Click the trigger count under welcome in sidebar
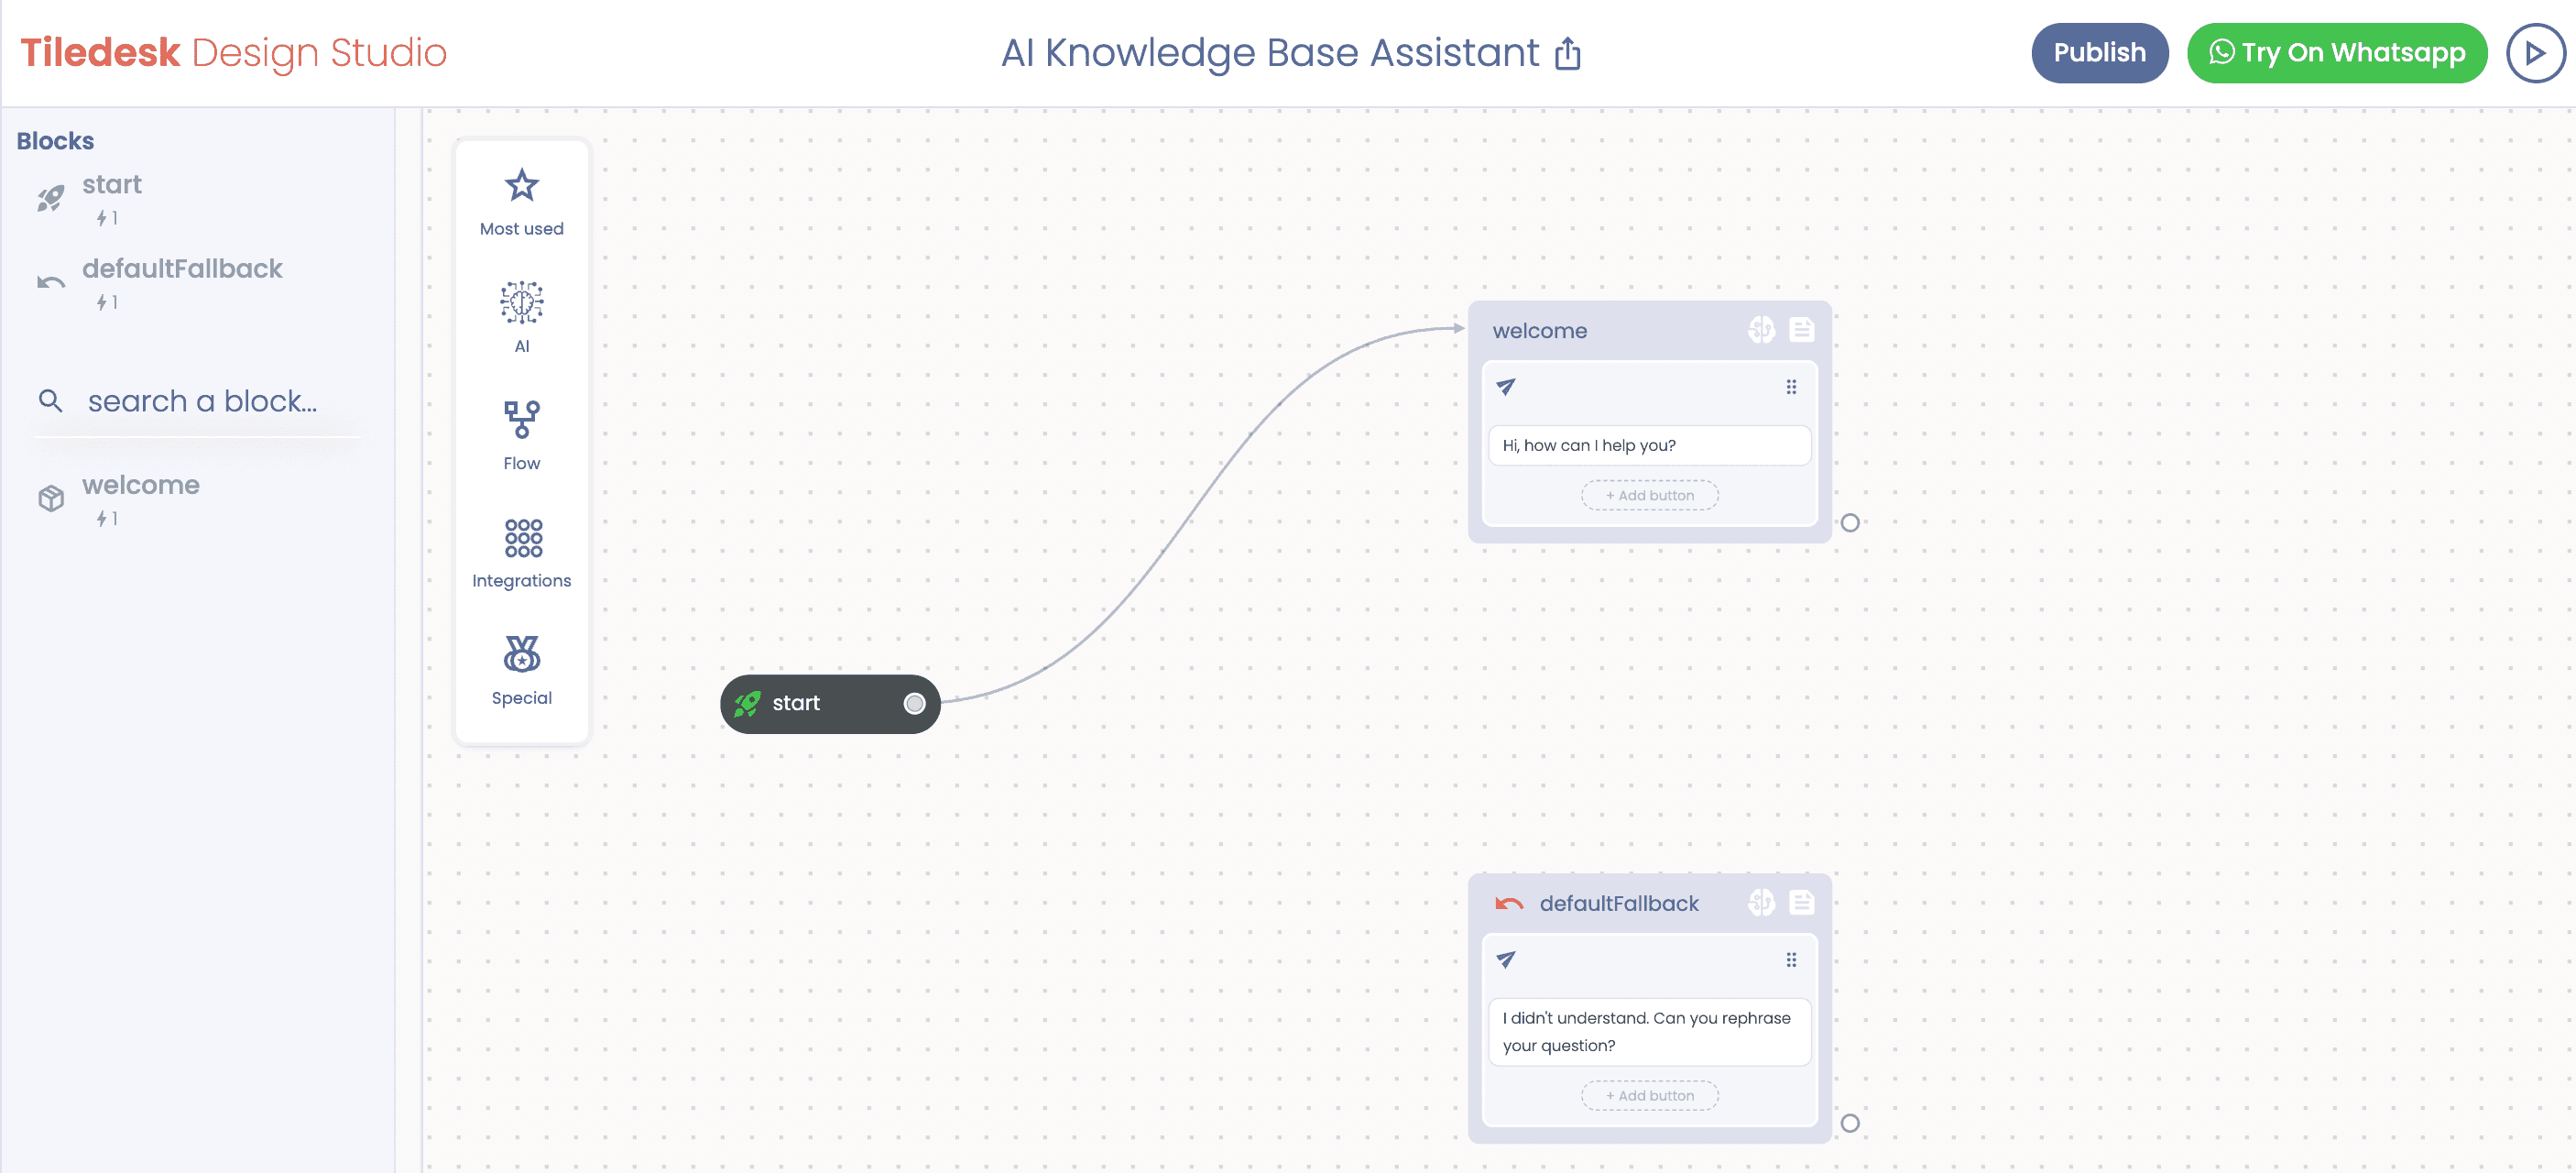The height and width of the screenshot is (1173, 2576). point(107,518)
